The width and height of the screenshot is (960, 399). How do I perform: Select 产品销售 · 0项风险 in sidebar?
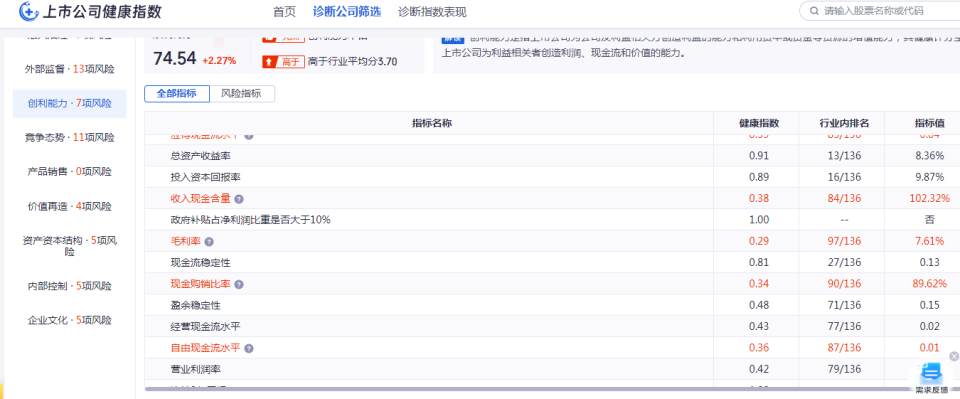pos(70,171)
